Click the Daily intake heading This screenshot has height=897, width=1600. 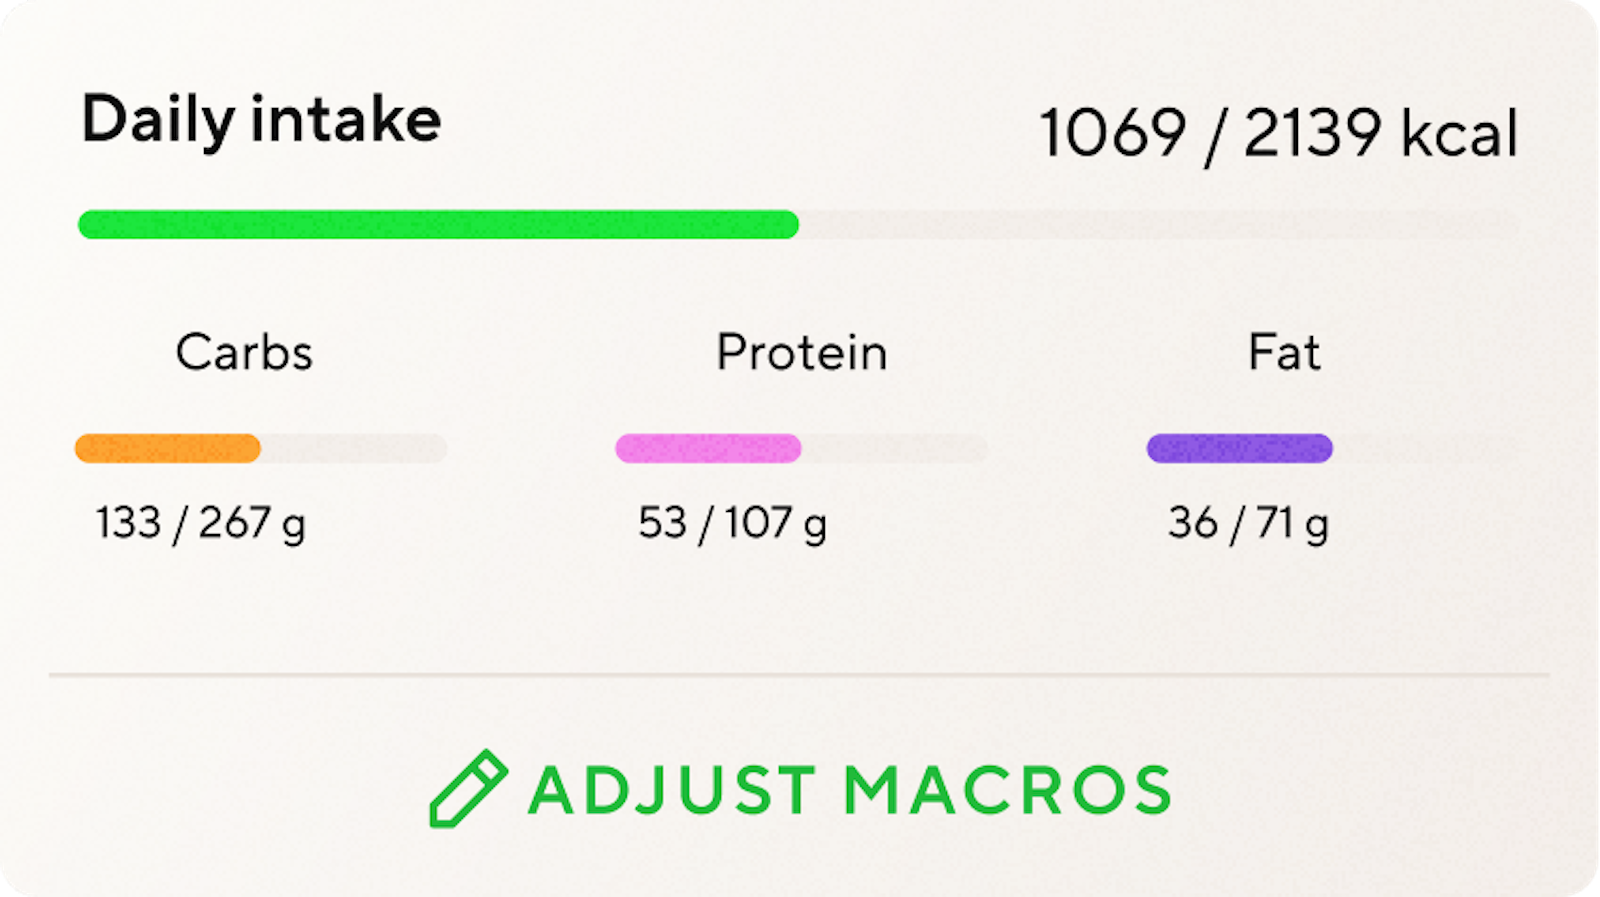coord(261,120)
